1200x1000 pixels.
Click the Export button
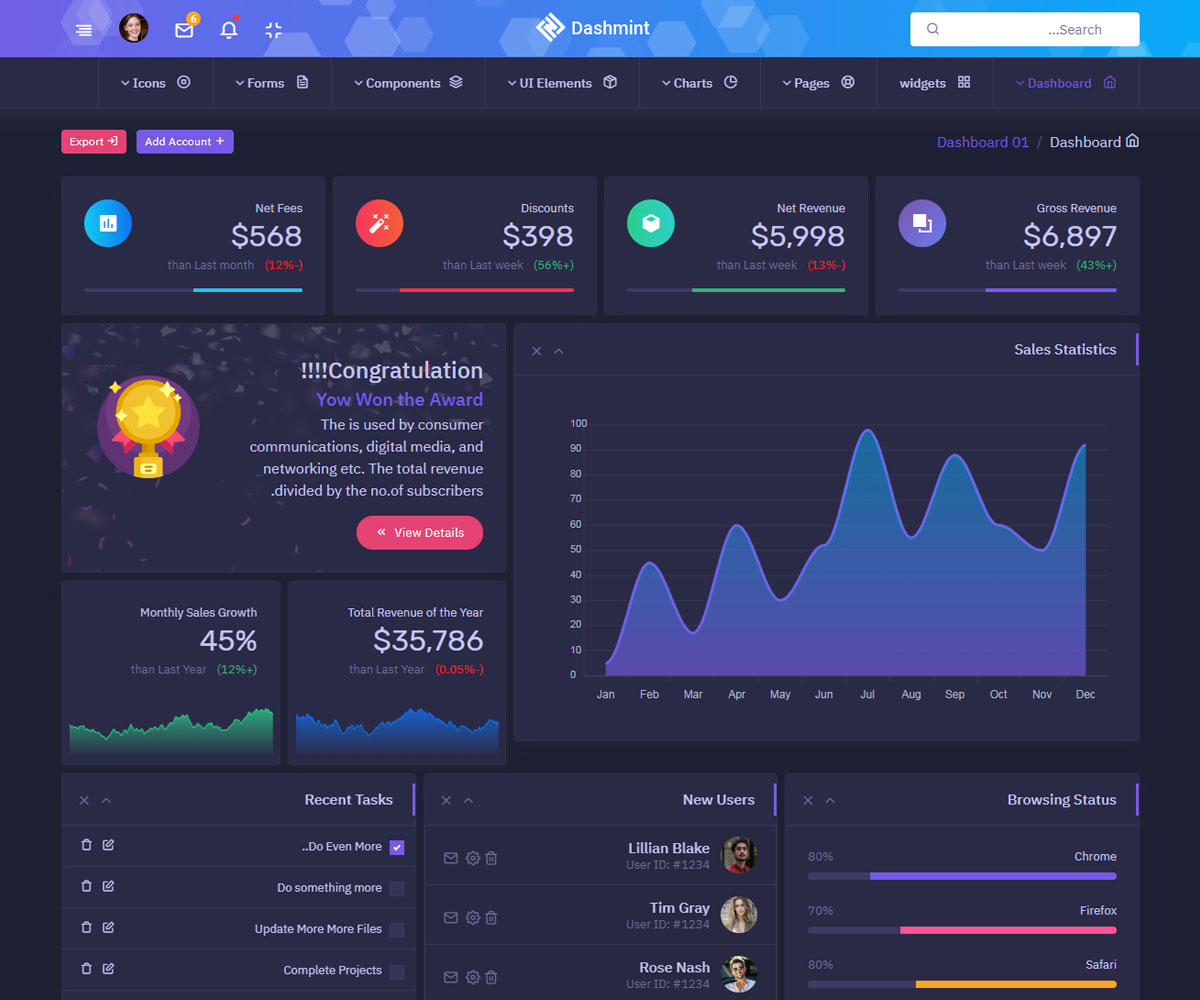(x=93, y=142)
